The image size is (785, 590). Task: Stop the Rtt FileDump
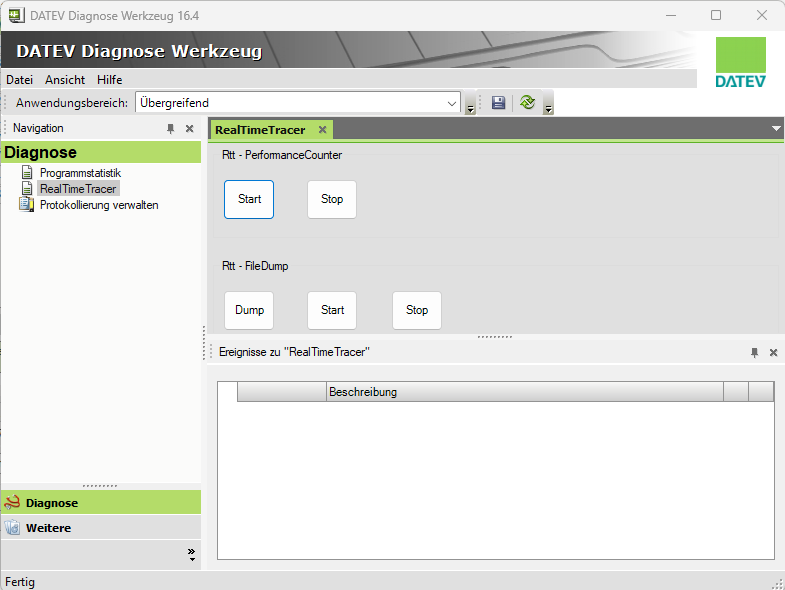pyautogui.click(x=417, y=311)
